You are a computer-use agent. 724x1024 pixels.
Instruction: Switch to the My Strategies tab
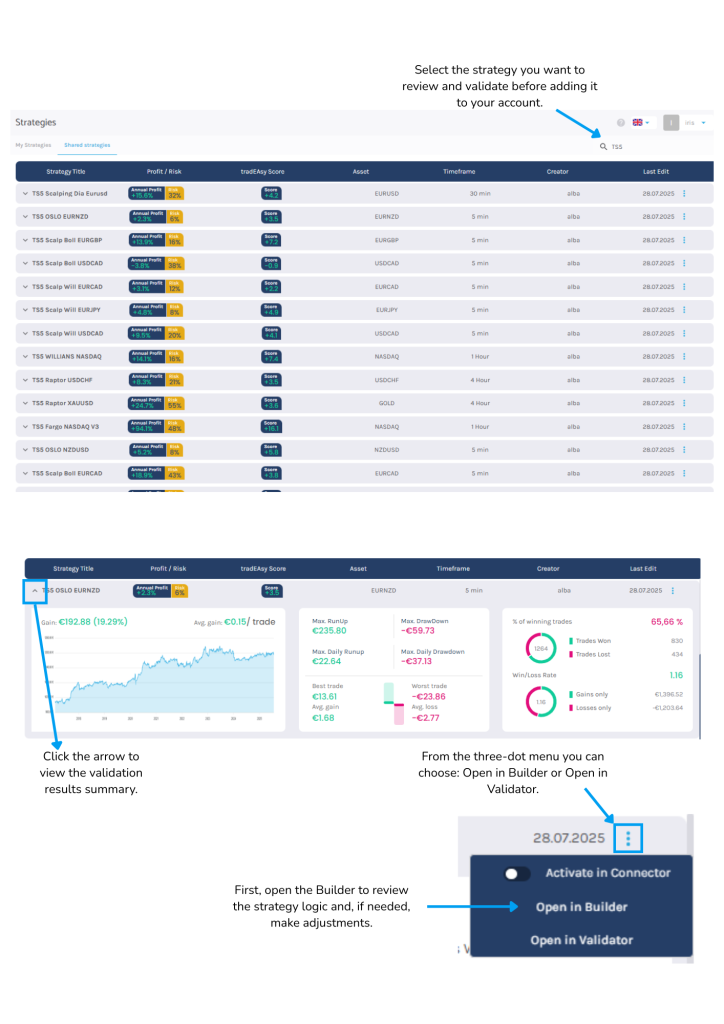click(x=33, y=146)
